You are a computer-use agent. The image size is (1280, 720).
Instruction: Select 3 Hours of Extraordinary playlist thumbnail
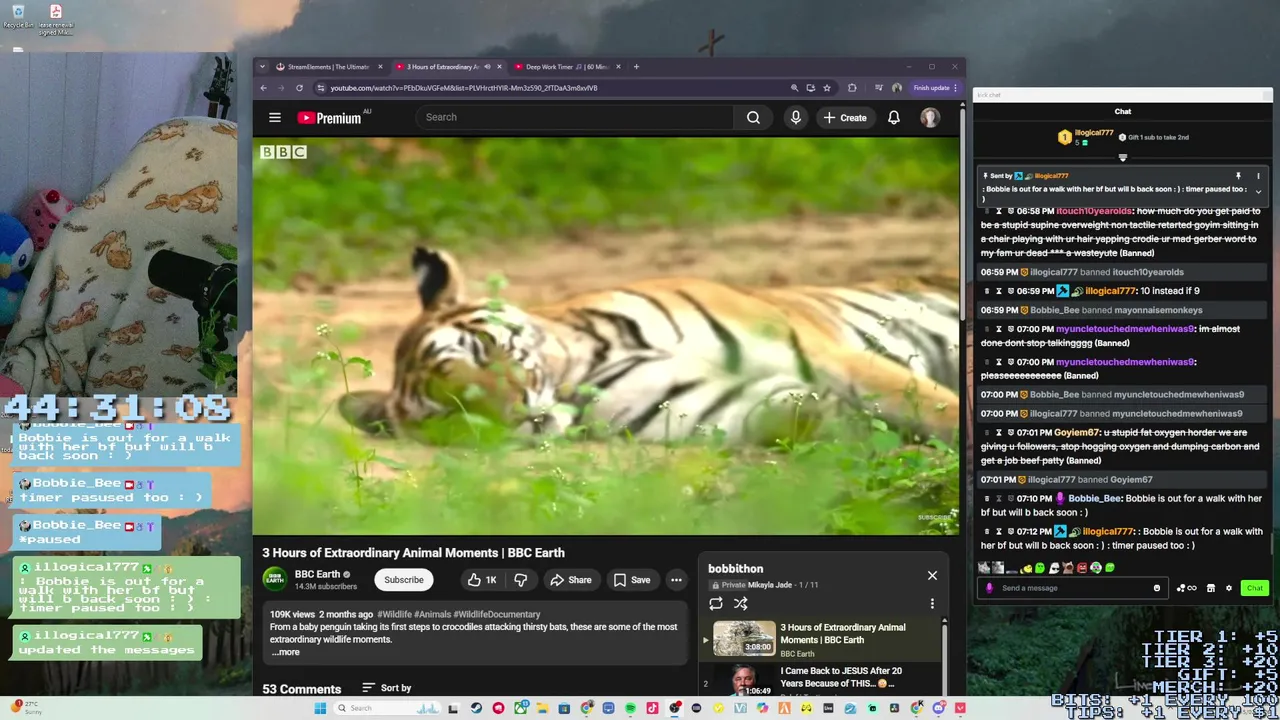click(744, 638)
